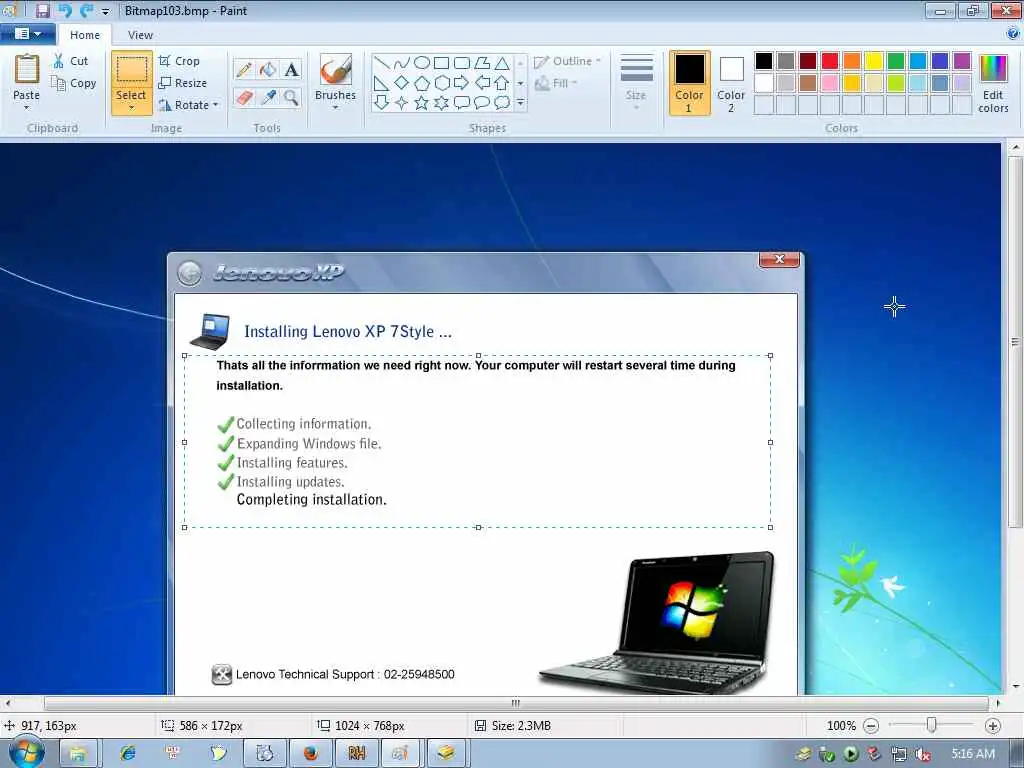Open the Resize dialog
The height and width of the screenshot is (768, 1024).
pyautogui.click(x=183, y=83)
